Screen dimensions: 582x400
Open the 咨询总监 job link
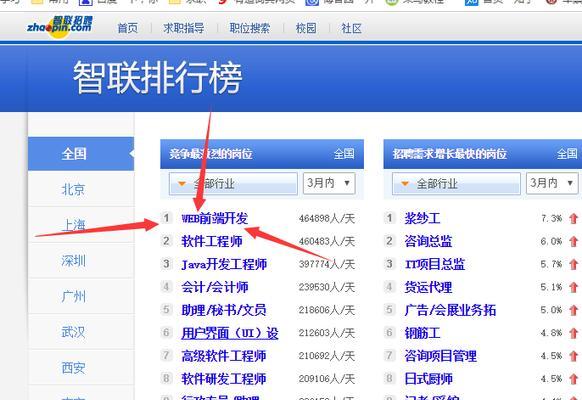click(x=428, y=241)
